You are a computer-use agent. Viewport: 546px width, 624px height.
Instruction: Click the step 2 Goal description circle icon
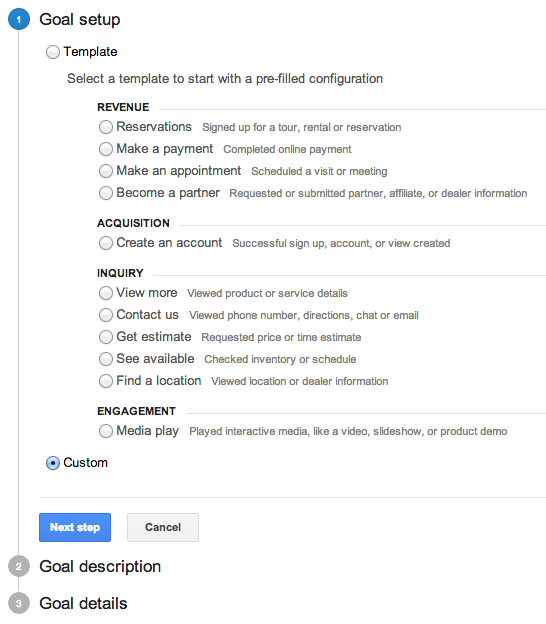(19, 566)
